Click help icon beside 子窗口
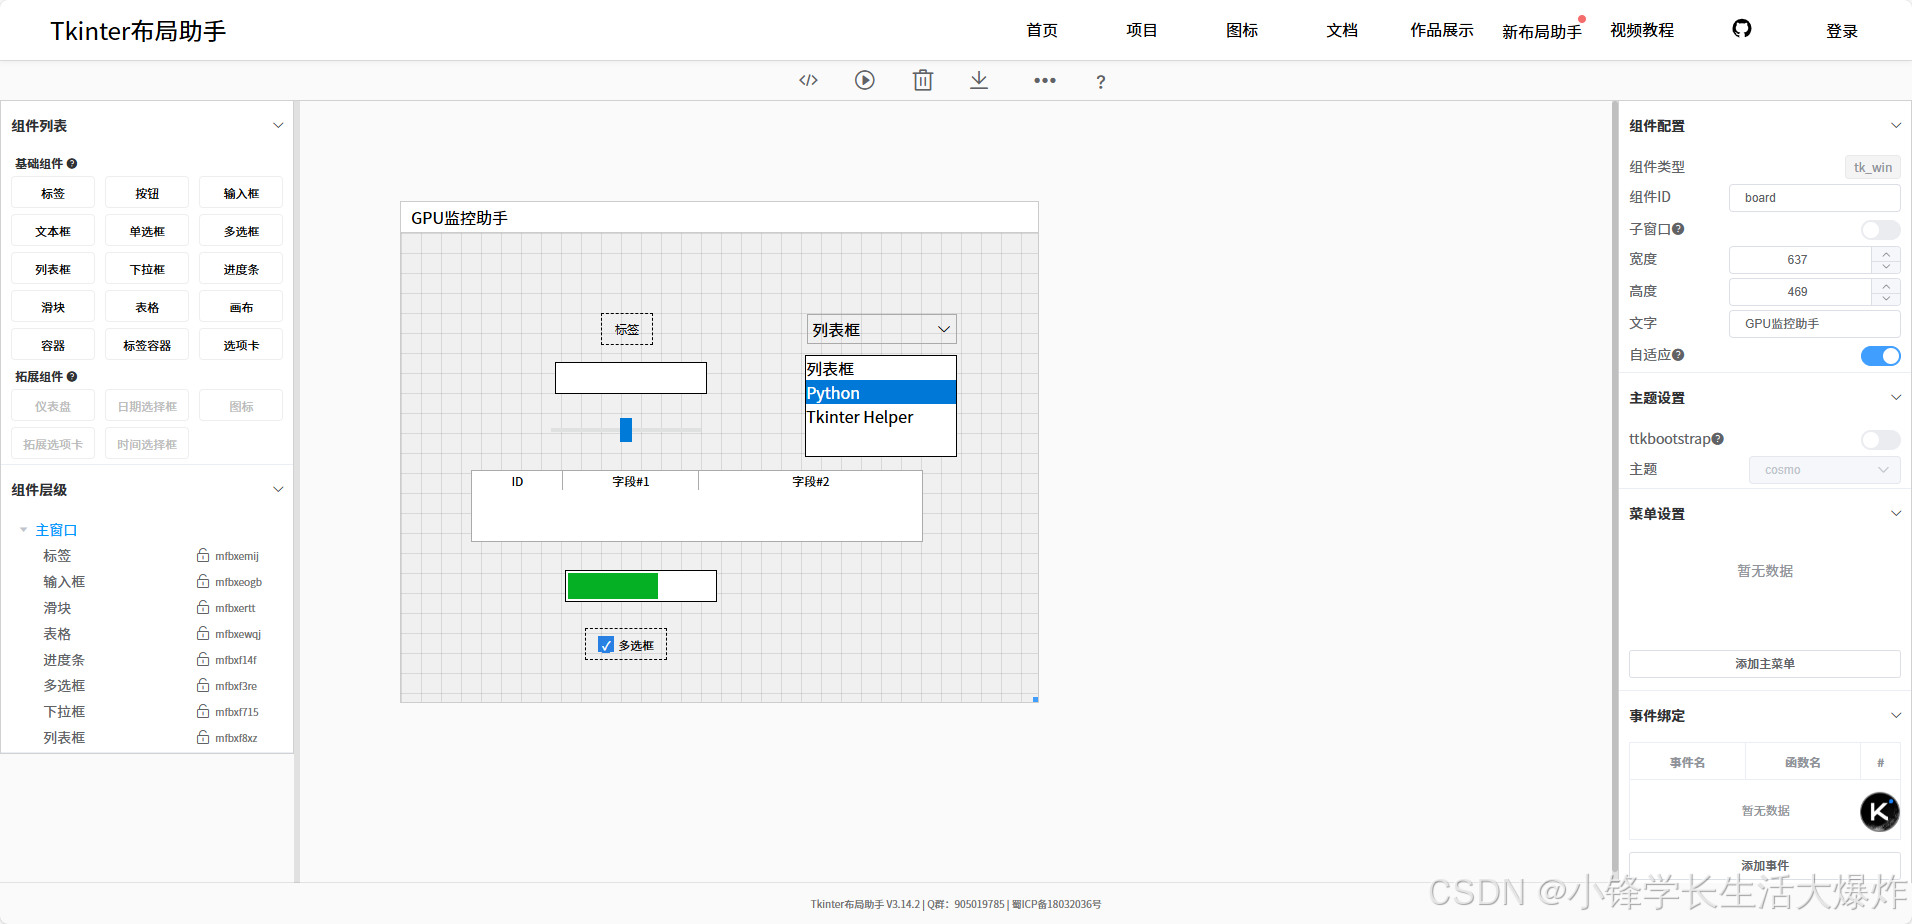This screenshot has width=1912, height=924. pos(1678,229)
